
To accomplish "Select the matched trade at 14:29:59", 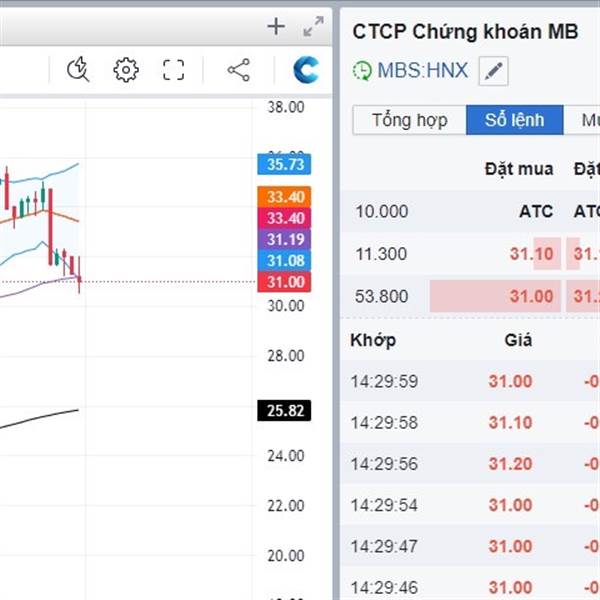I will coord(470,381).
